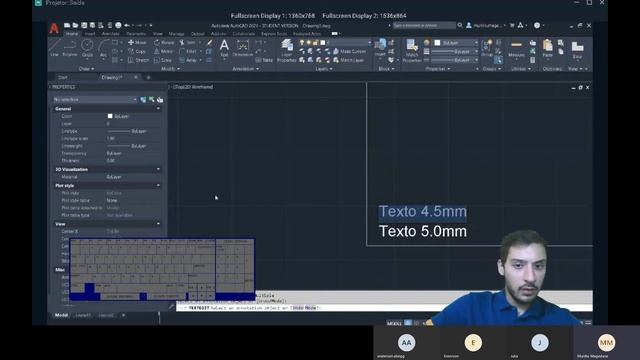This screenshot has height=360, width=640.
Task: Click the Move tool
Action: click(137, 42)
